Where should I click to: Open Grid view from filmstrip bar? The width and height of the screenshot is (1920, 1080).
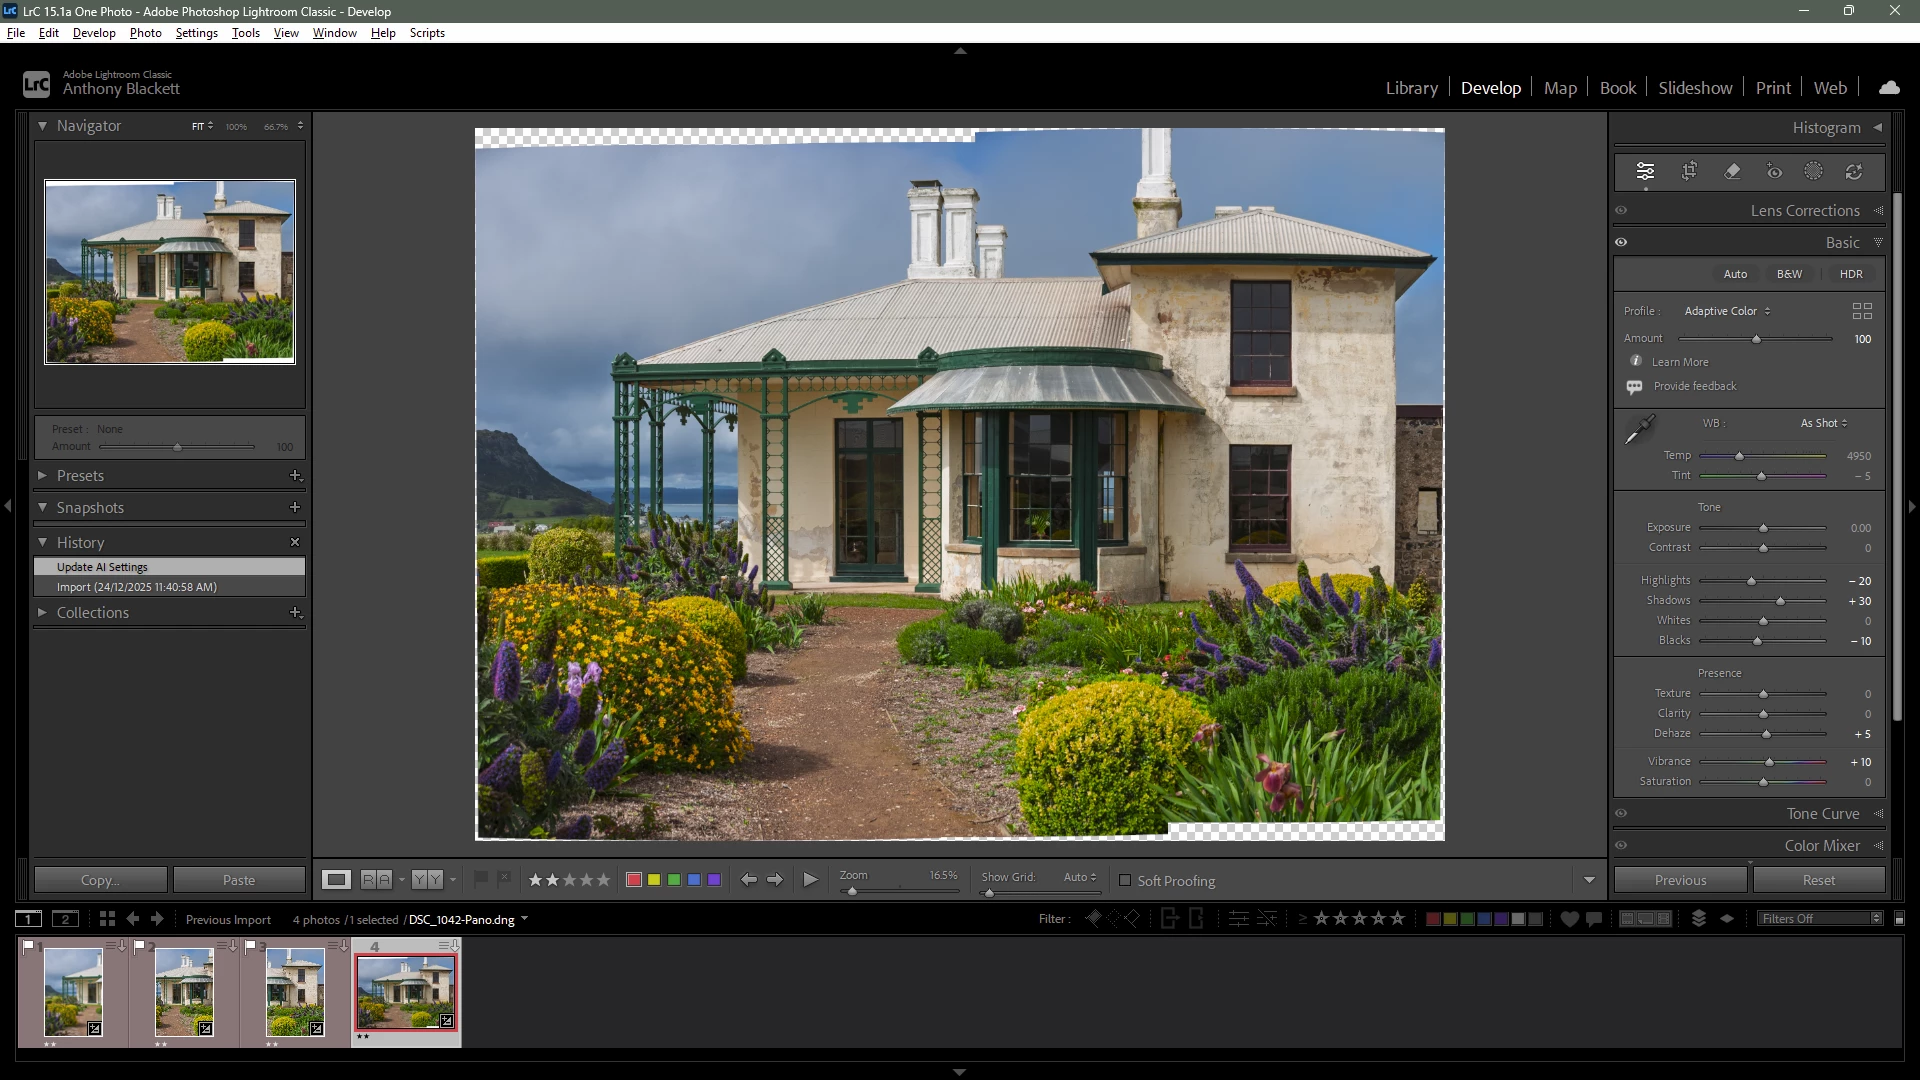(x=107, y=919)
